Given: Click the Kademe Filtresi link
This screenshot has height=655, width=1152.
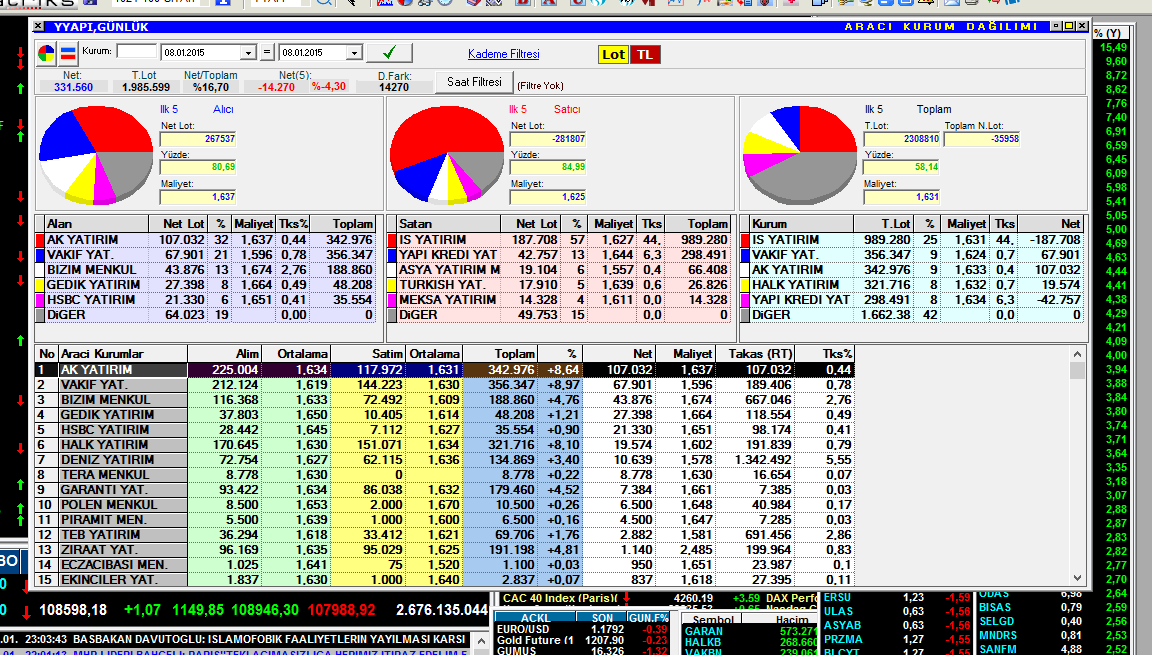Looking at the screenshot, I should click(503, 54).
